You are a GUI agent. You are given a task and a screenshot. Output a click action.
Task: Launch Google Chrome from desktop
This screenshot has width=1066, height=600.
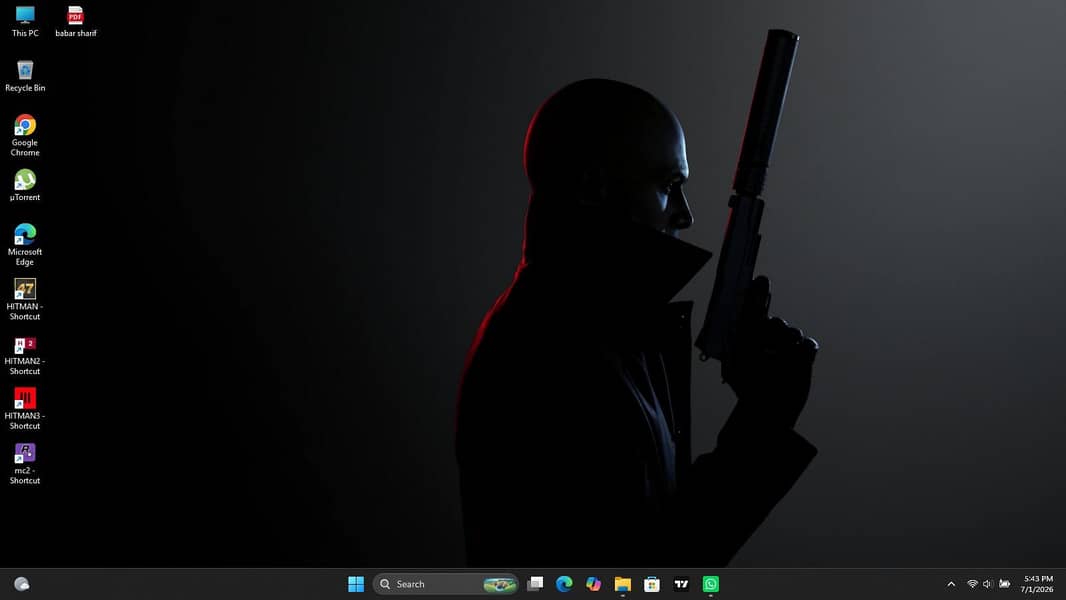(25, 135)
